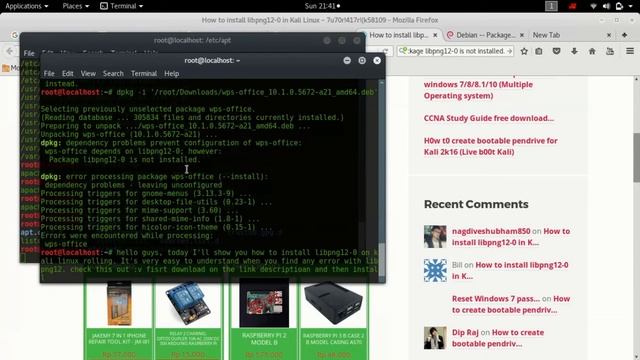This screenshot has height=360, width=640.
Task: Click the Firefox reload button
Action: pos(386,51)
